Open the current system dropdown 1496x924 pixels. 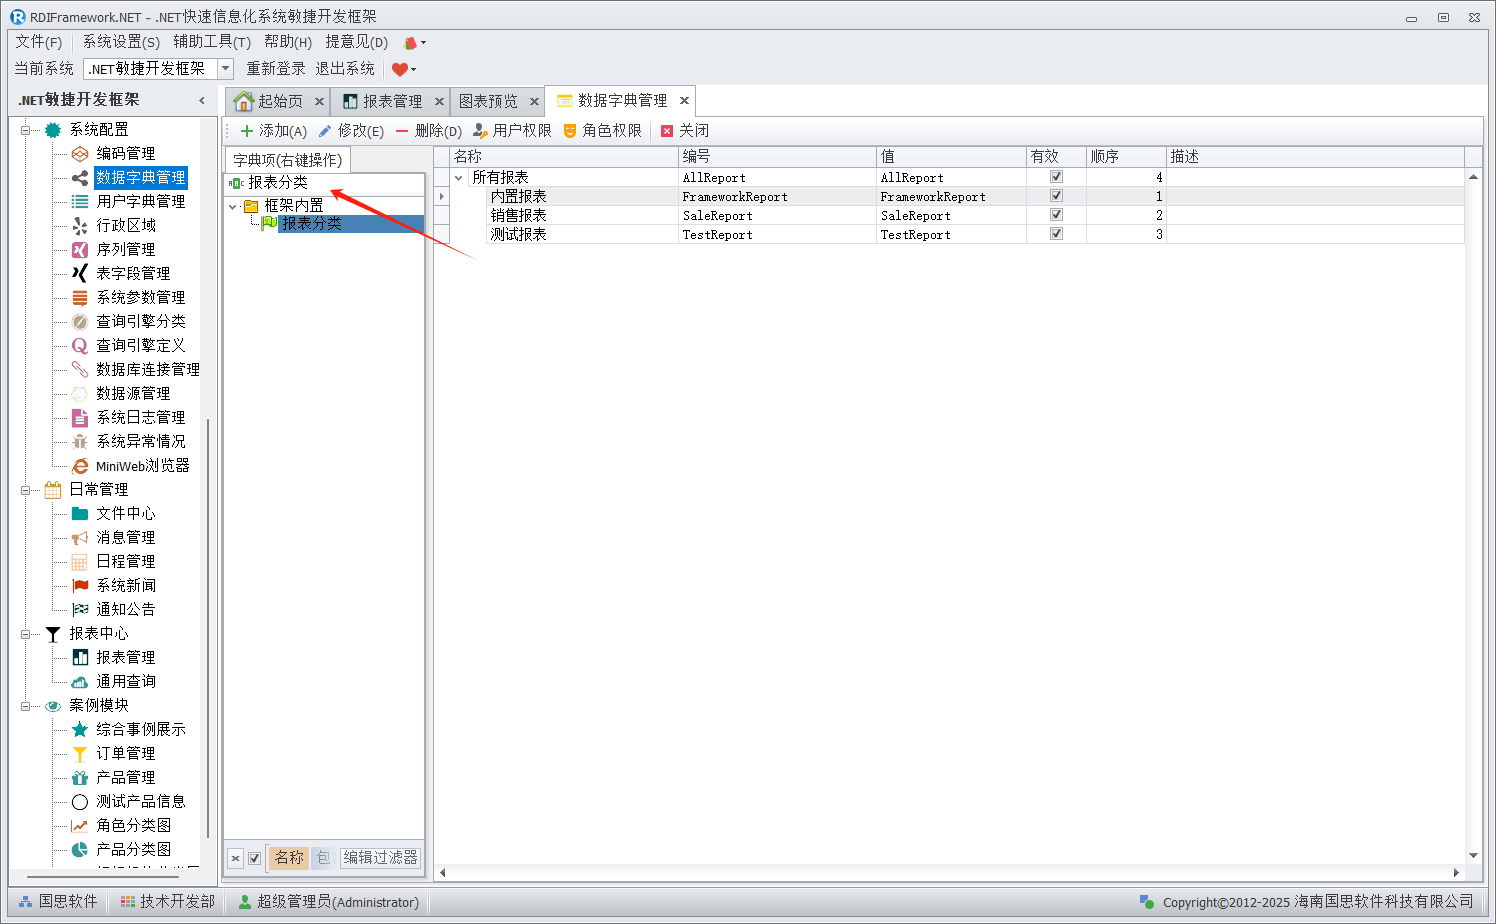(225, 69)
